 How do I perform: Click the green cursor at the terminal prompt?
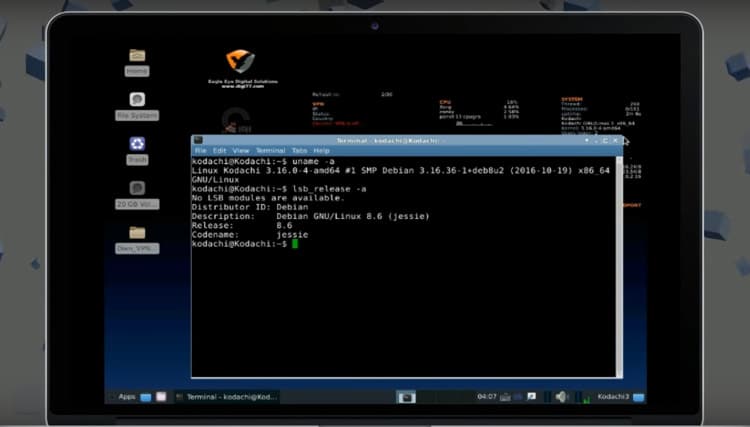(295, 244)
